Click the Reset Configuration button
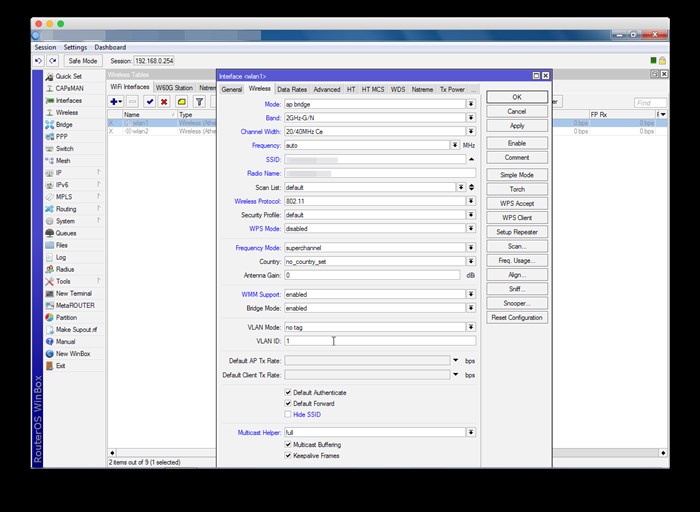Screen dimensions: 700x512 517,318
